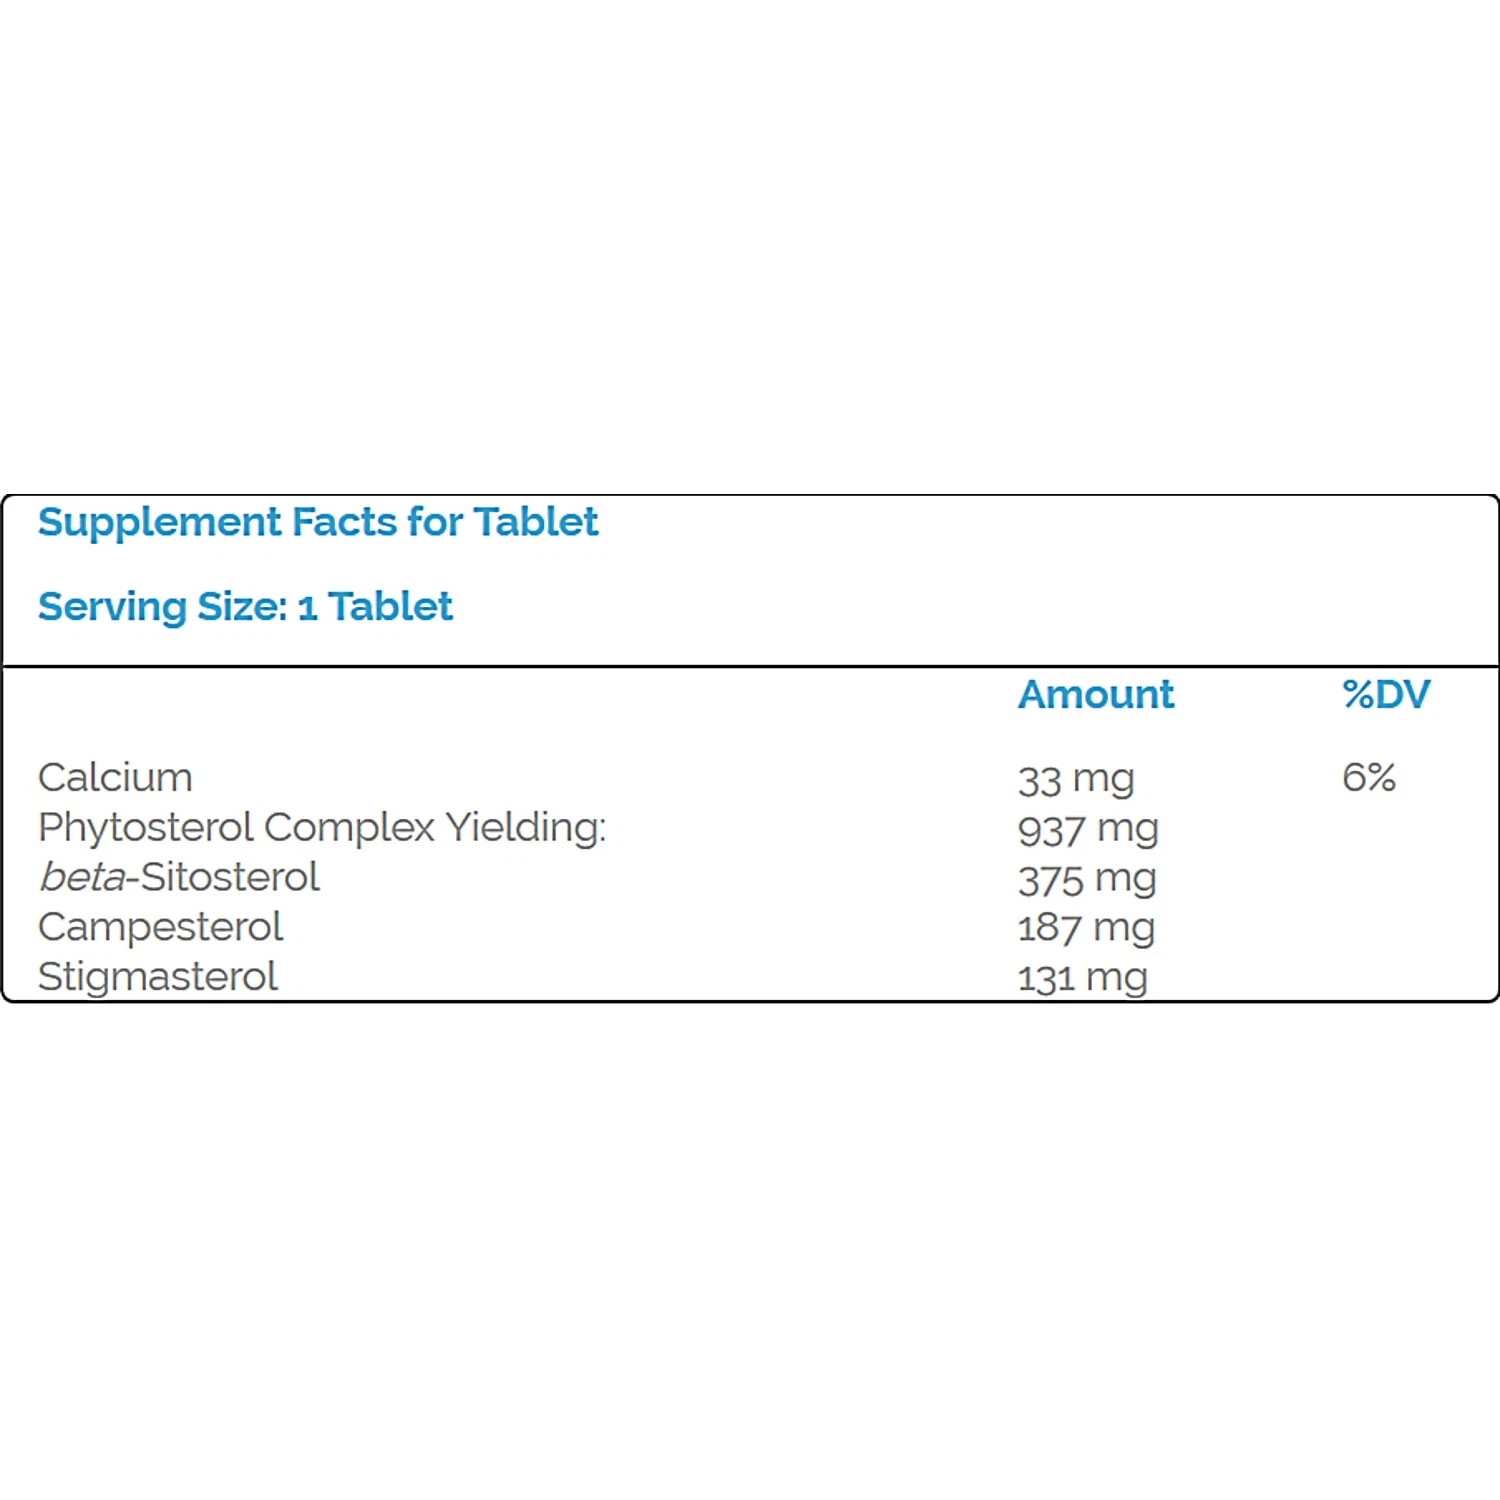Click the 33 mg calcium amount

coord(1076,779)
